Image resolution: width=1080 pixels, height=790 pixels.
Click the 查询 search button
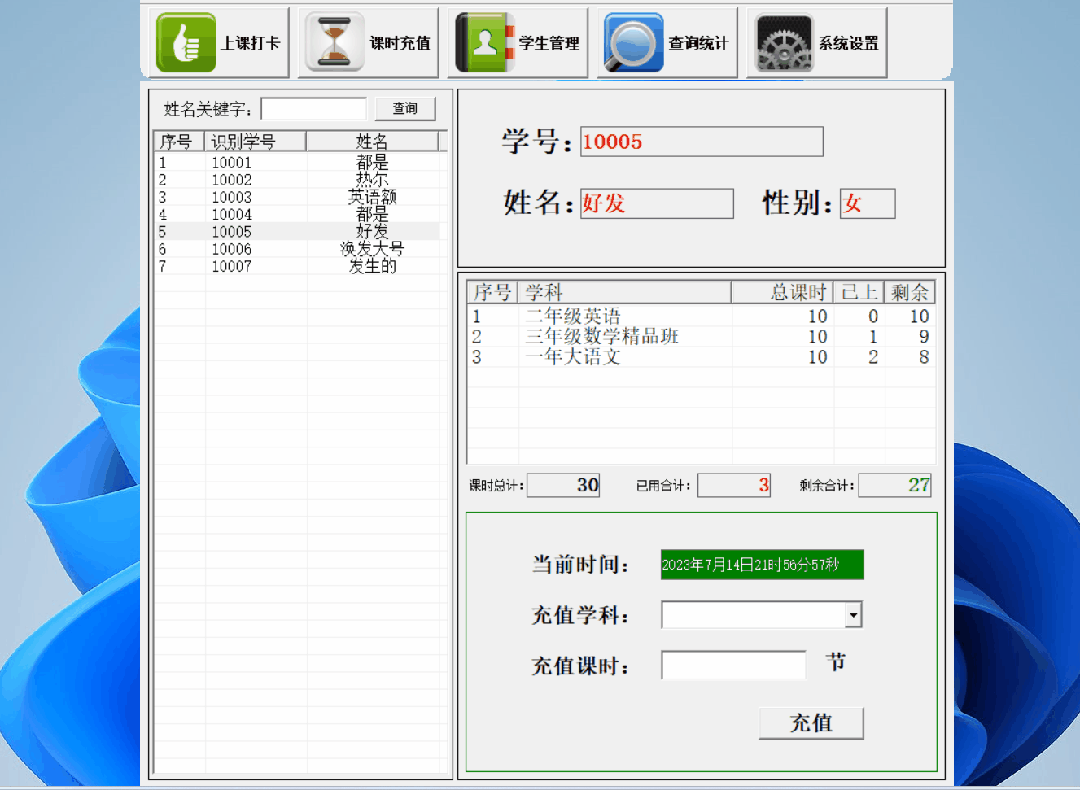(405, 108)
